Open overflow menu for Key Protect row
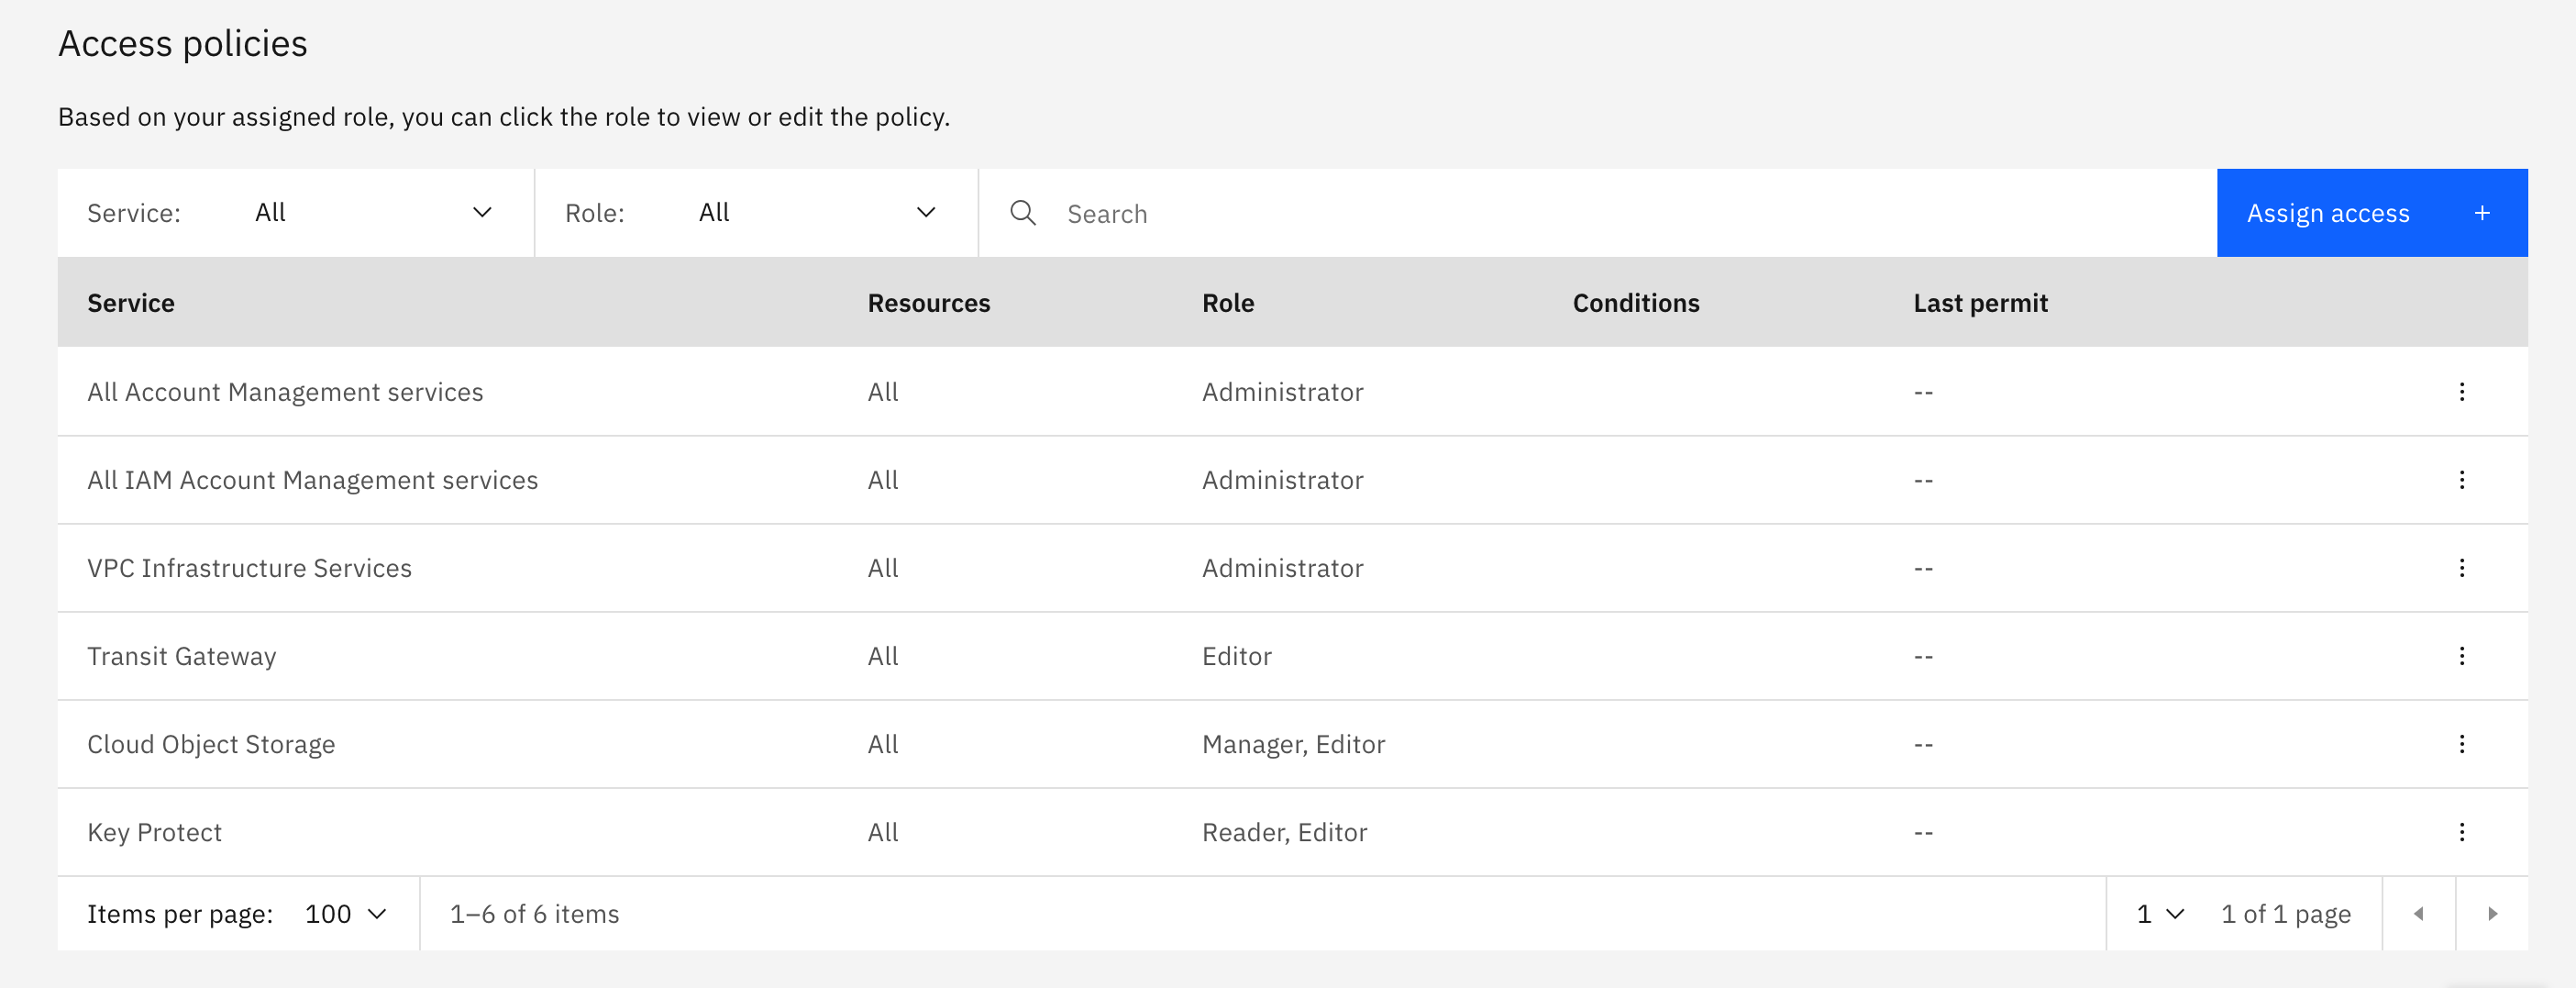 point(2463,831)
